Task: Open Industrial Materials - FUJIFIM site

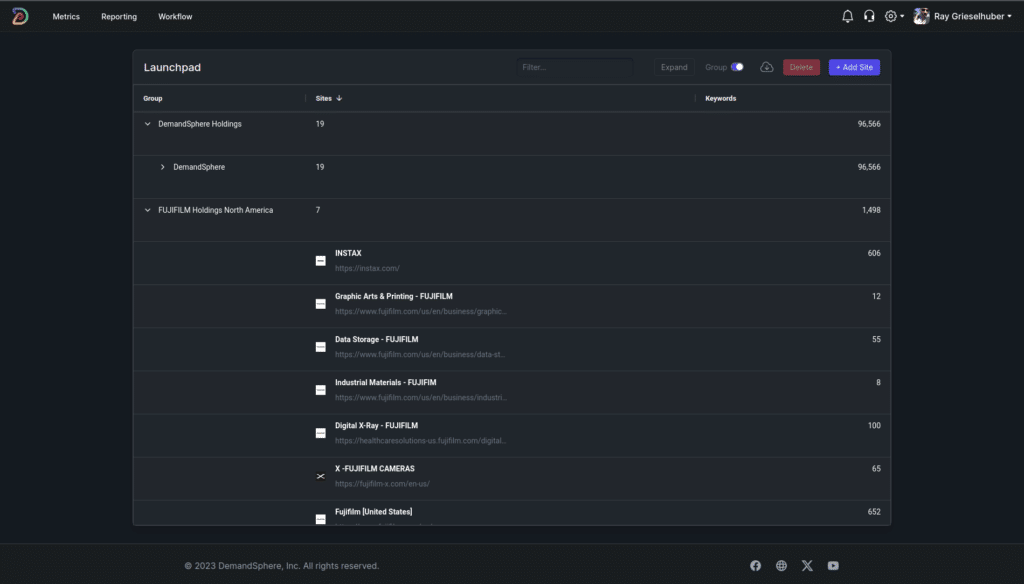Action: (385, 383)
